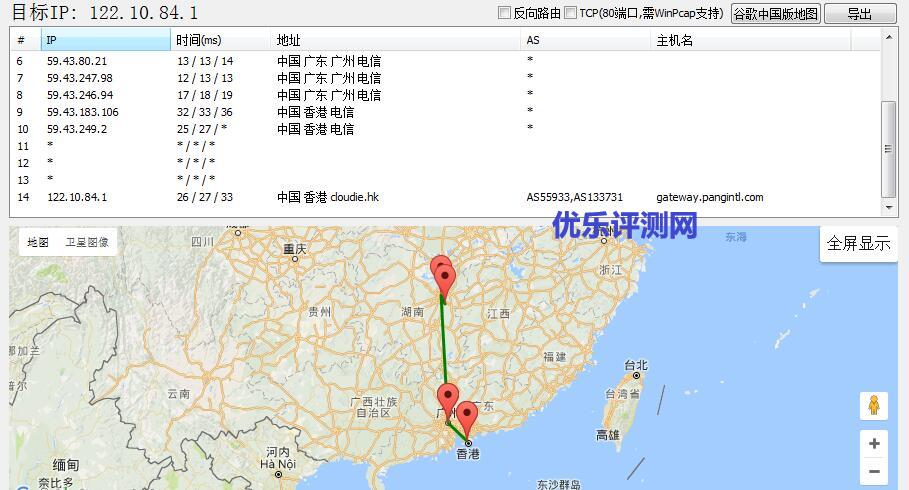Click the 时间(ms) column header
The height and width of the screenshot is (490, 909).
click(221, 40)
